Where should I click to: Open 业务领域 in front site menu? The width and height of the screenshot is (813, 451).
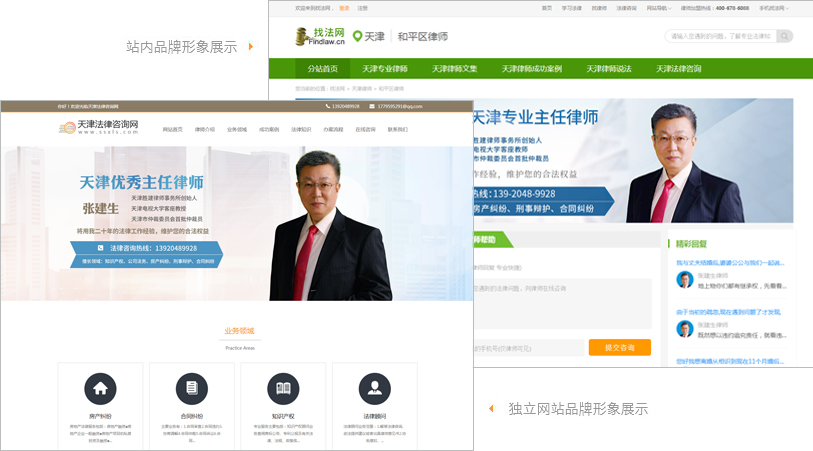pos(237,130)
